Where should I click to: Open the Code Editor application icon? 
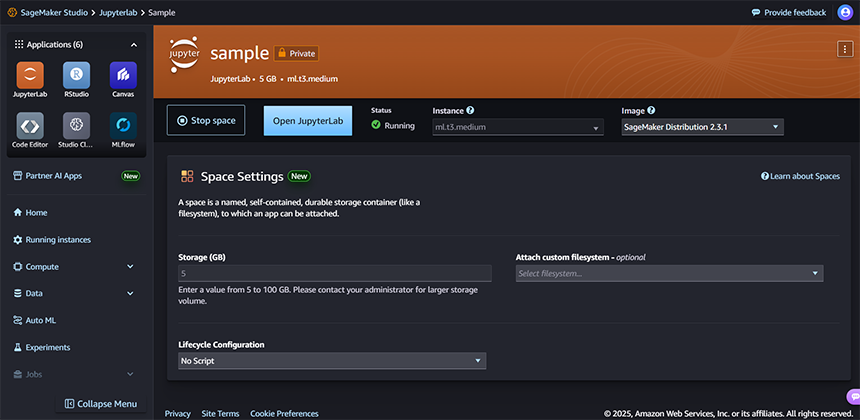click(x=30, y=126)
